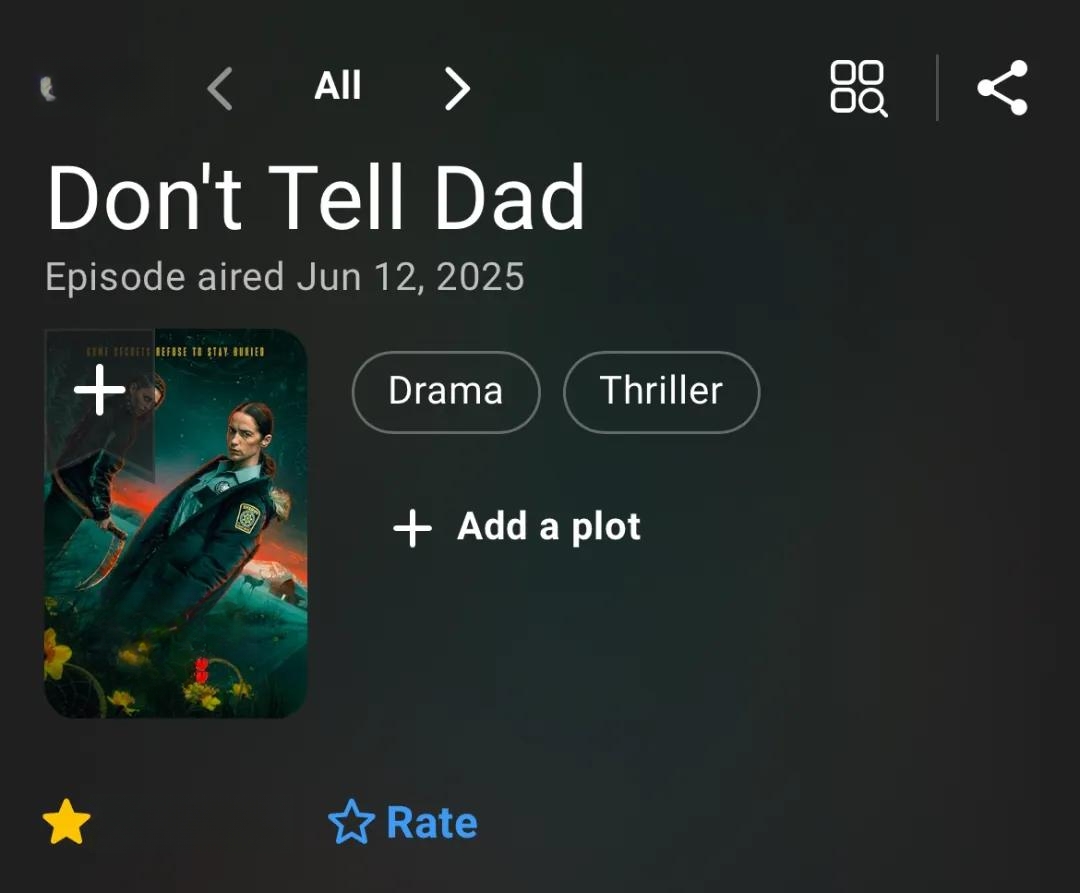Click the plus icon beside Add a plot
1080x893 pixels.
(x=412, y=528)
